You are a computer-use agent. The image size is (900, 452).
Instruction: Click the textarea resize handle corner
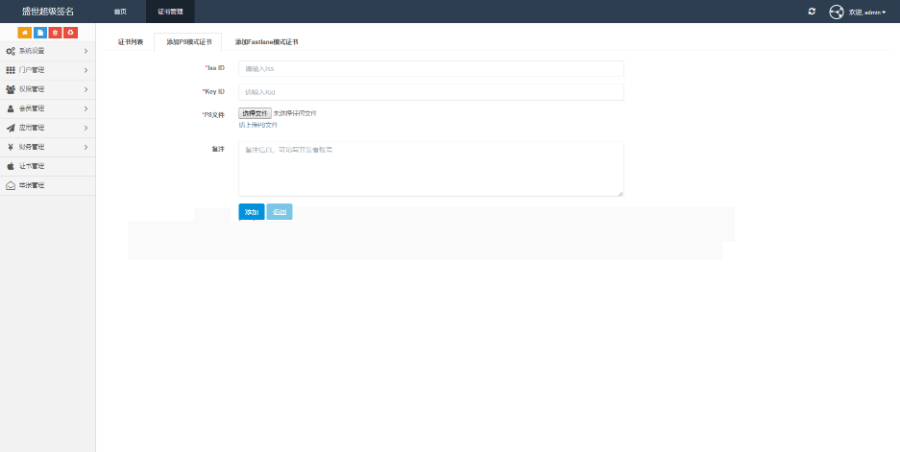[620, 194]
